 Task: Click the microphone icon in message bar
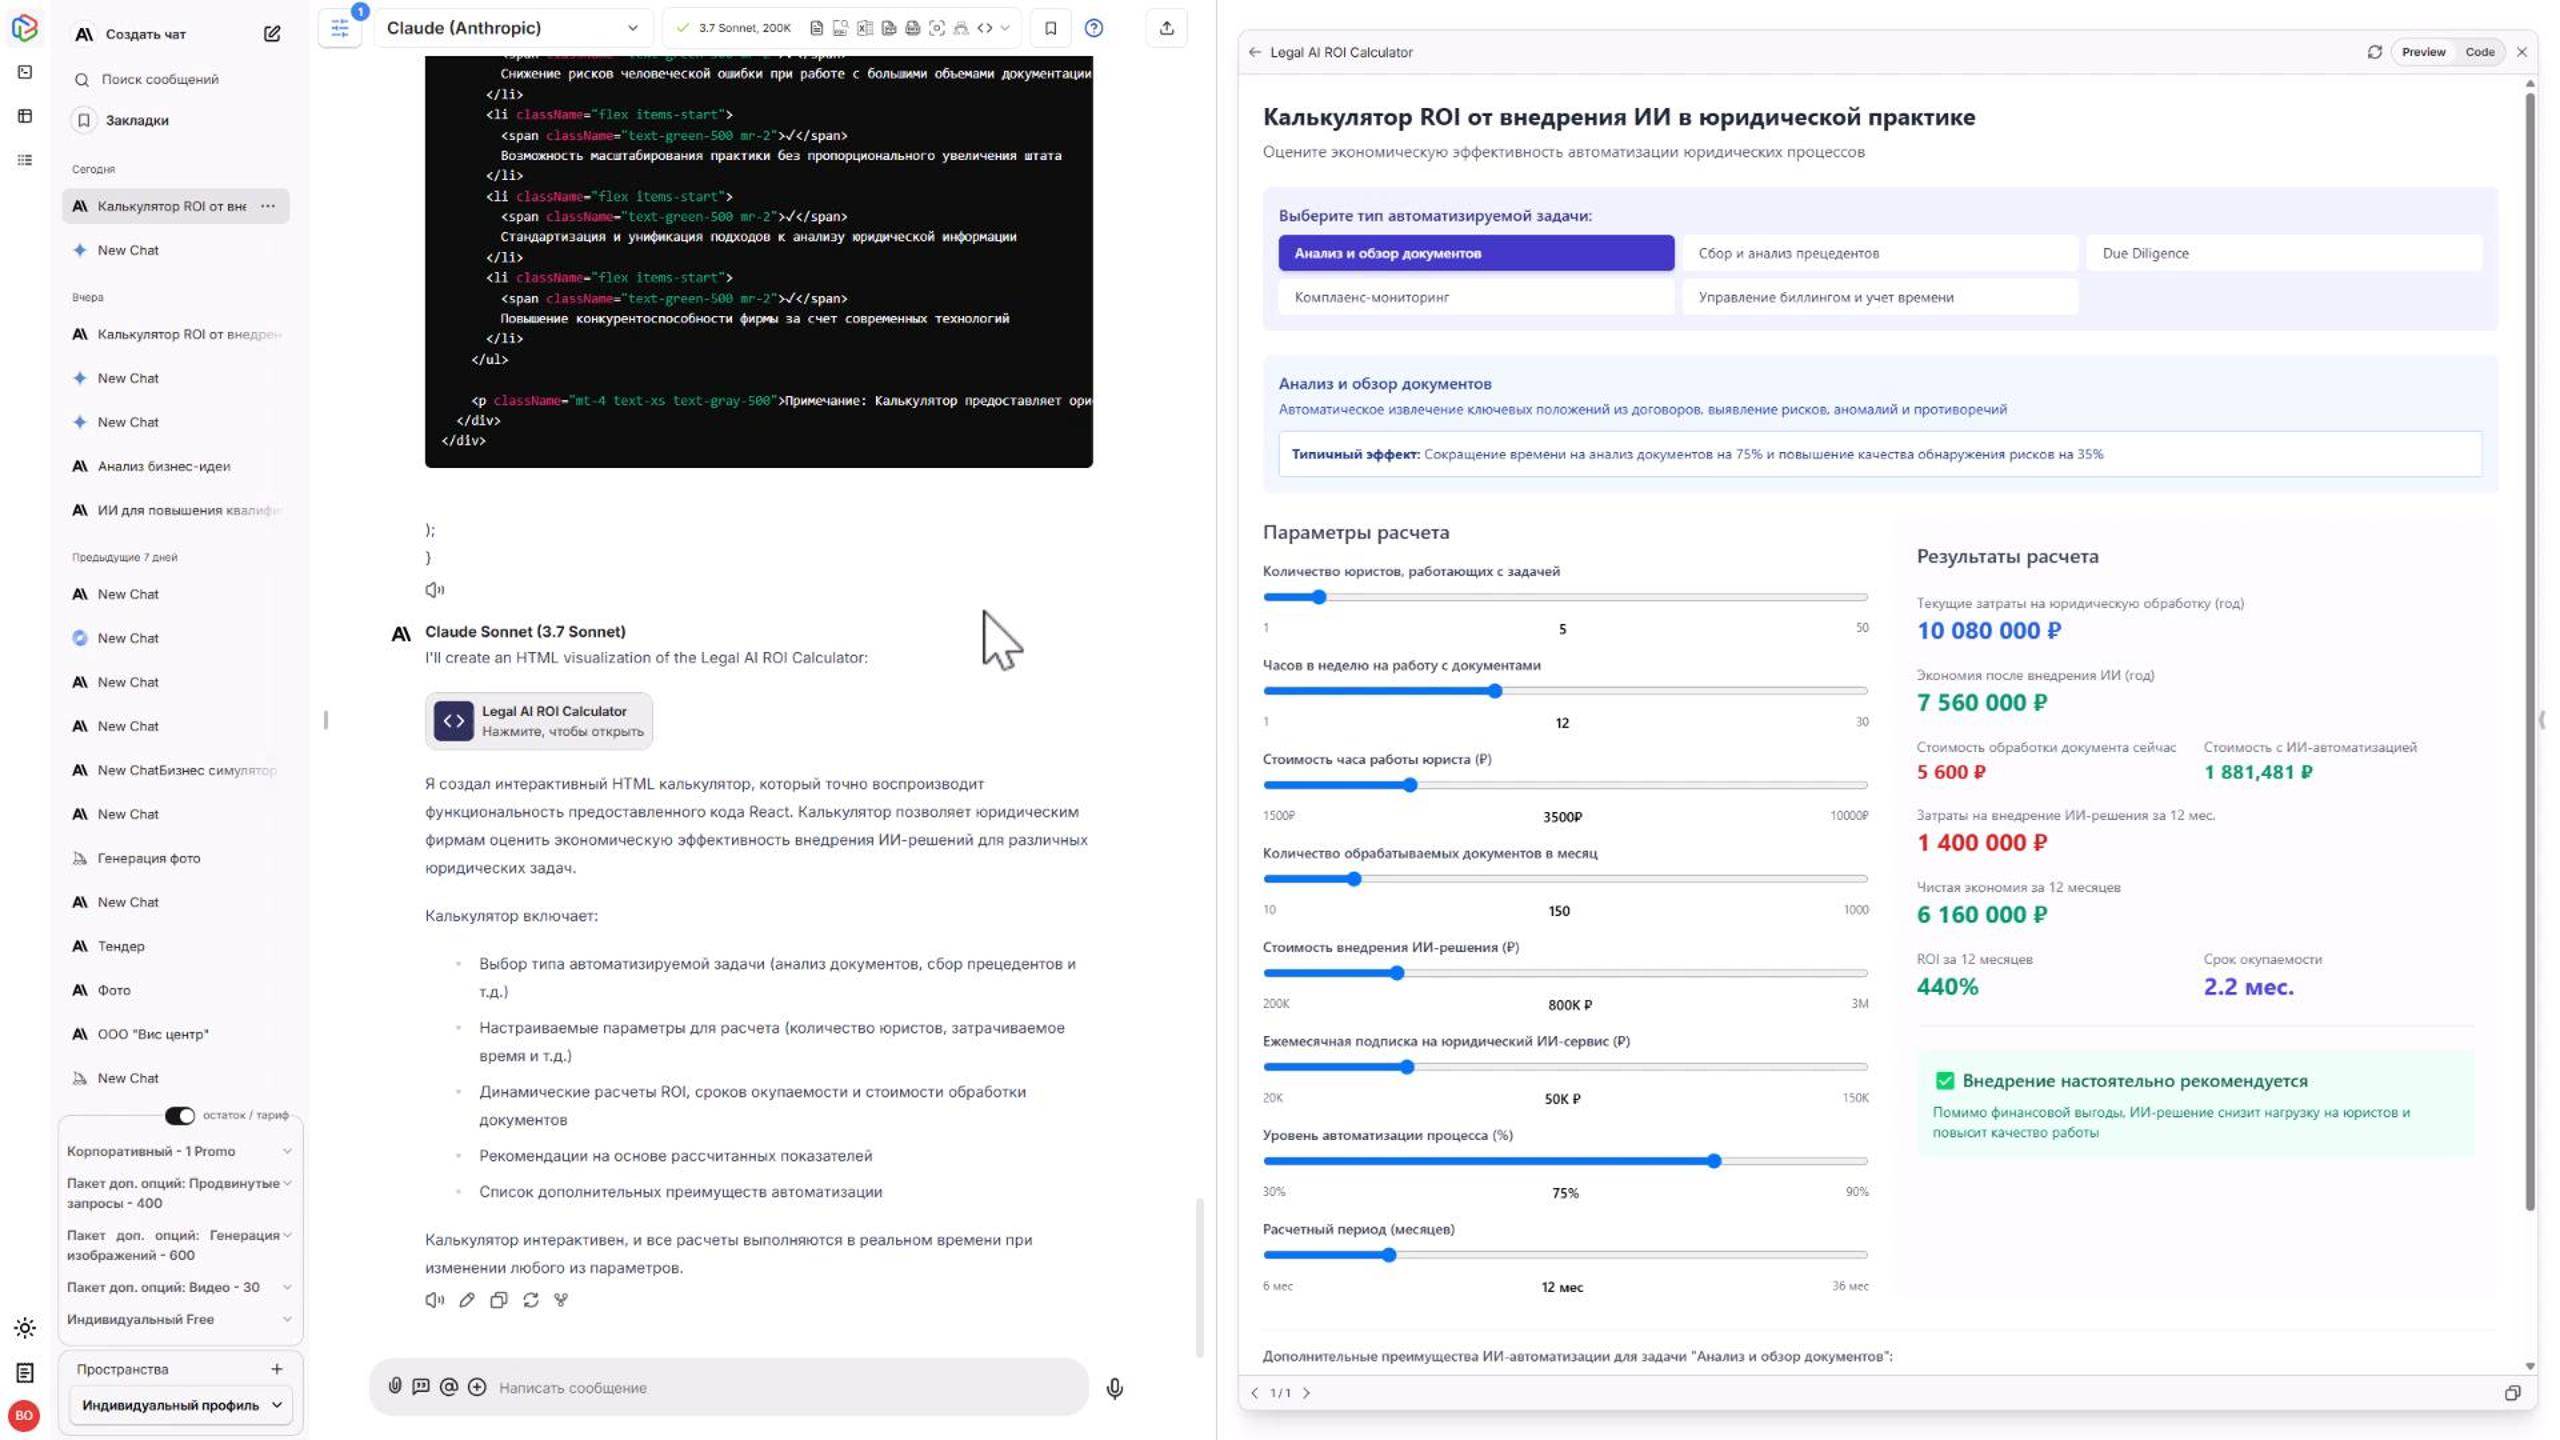(1115, 1388)
